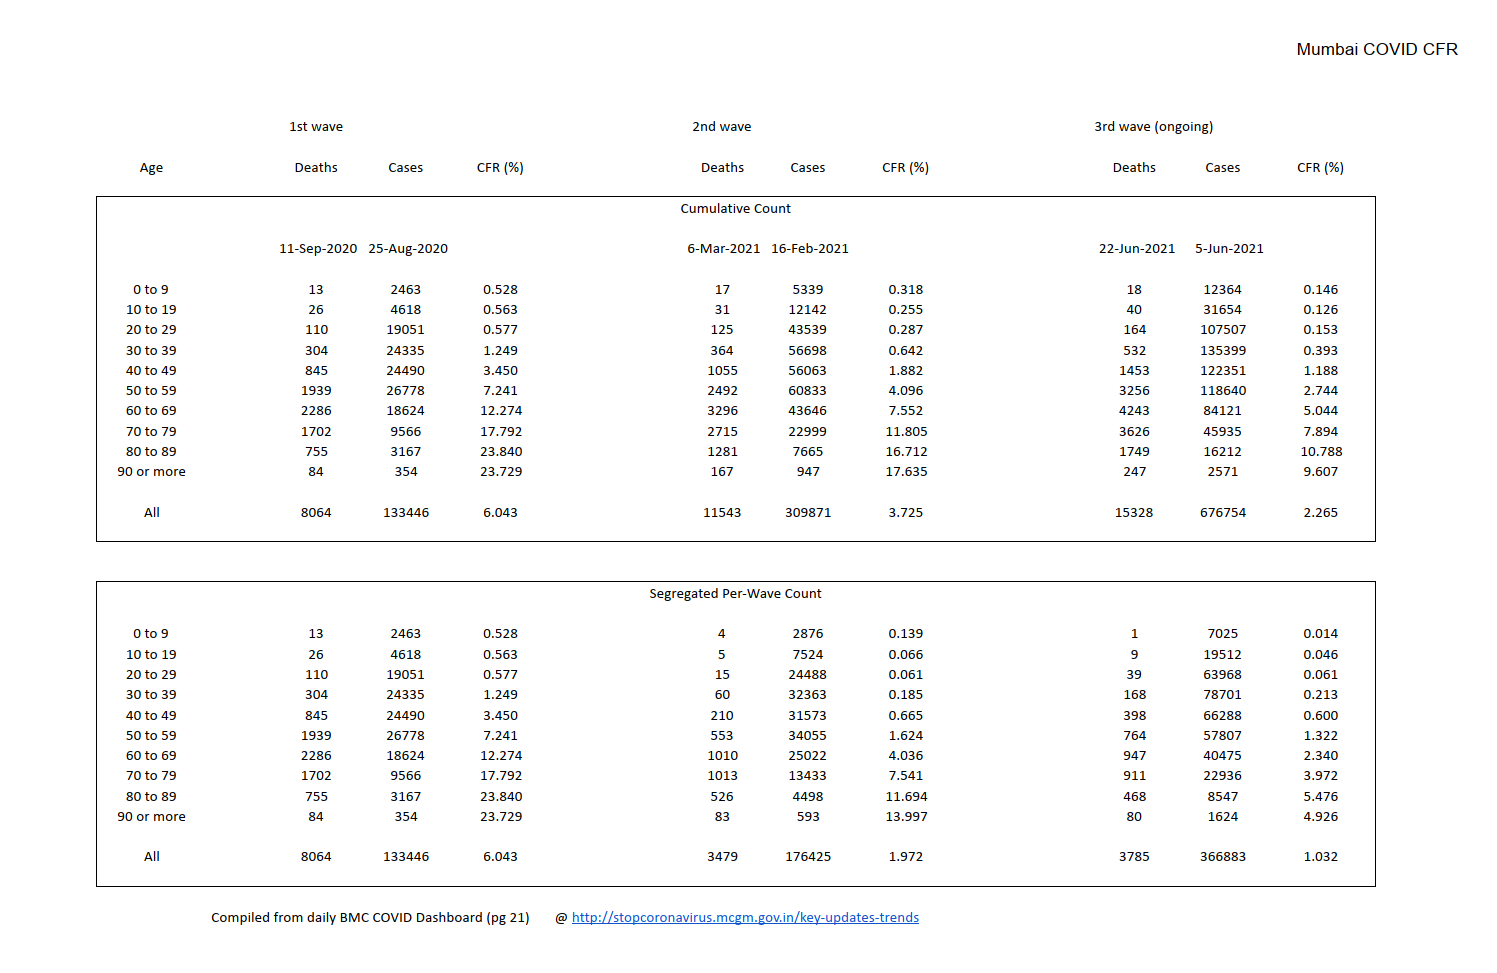Click the cases value 5339
This screenshot has height=973, width=1497.
coord(808,290)
